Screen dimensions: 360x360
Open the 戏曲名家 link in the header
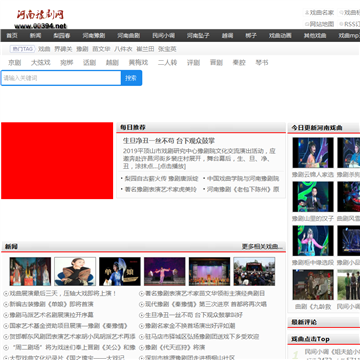(322, 13)
